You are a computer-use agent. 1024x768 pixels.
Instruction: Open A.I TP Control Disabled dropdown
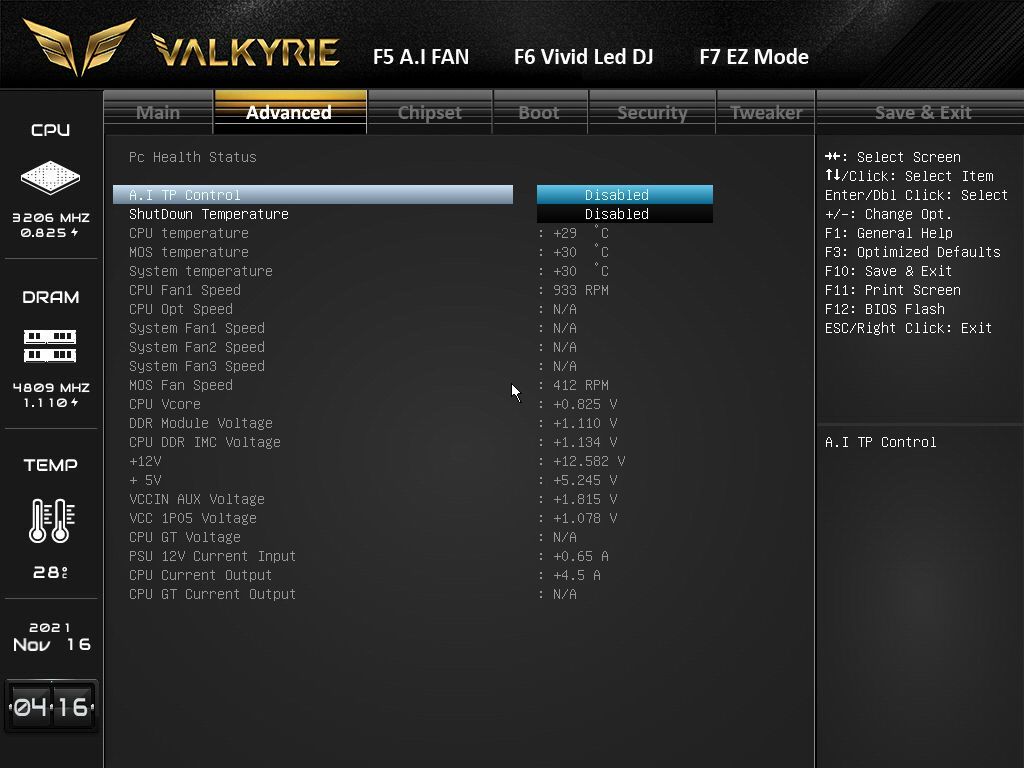click(624, 195)
